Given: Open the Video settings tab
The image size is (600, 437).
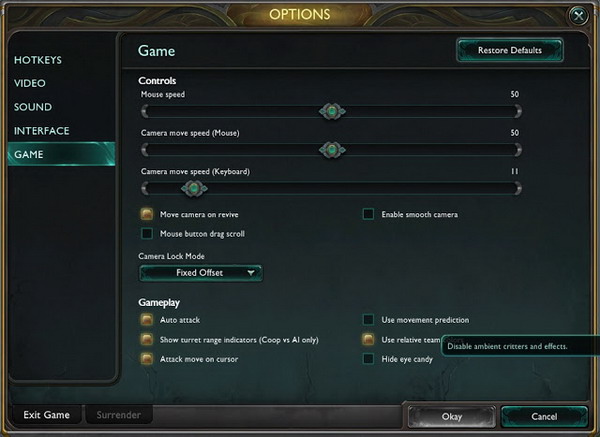Looking at the screenshot, I should point(30,83).
